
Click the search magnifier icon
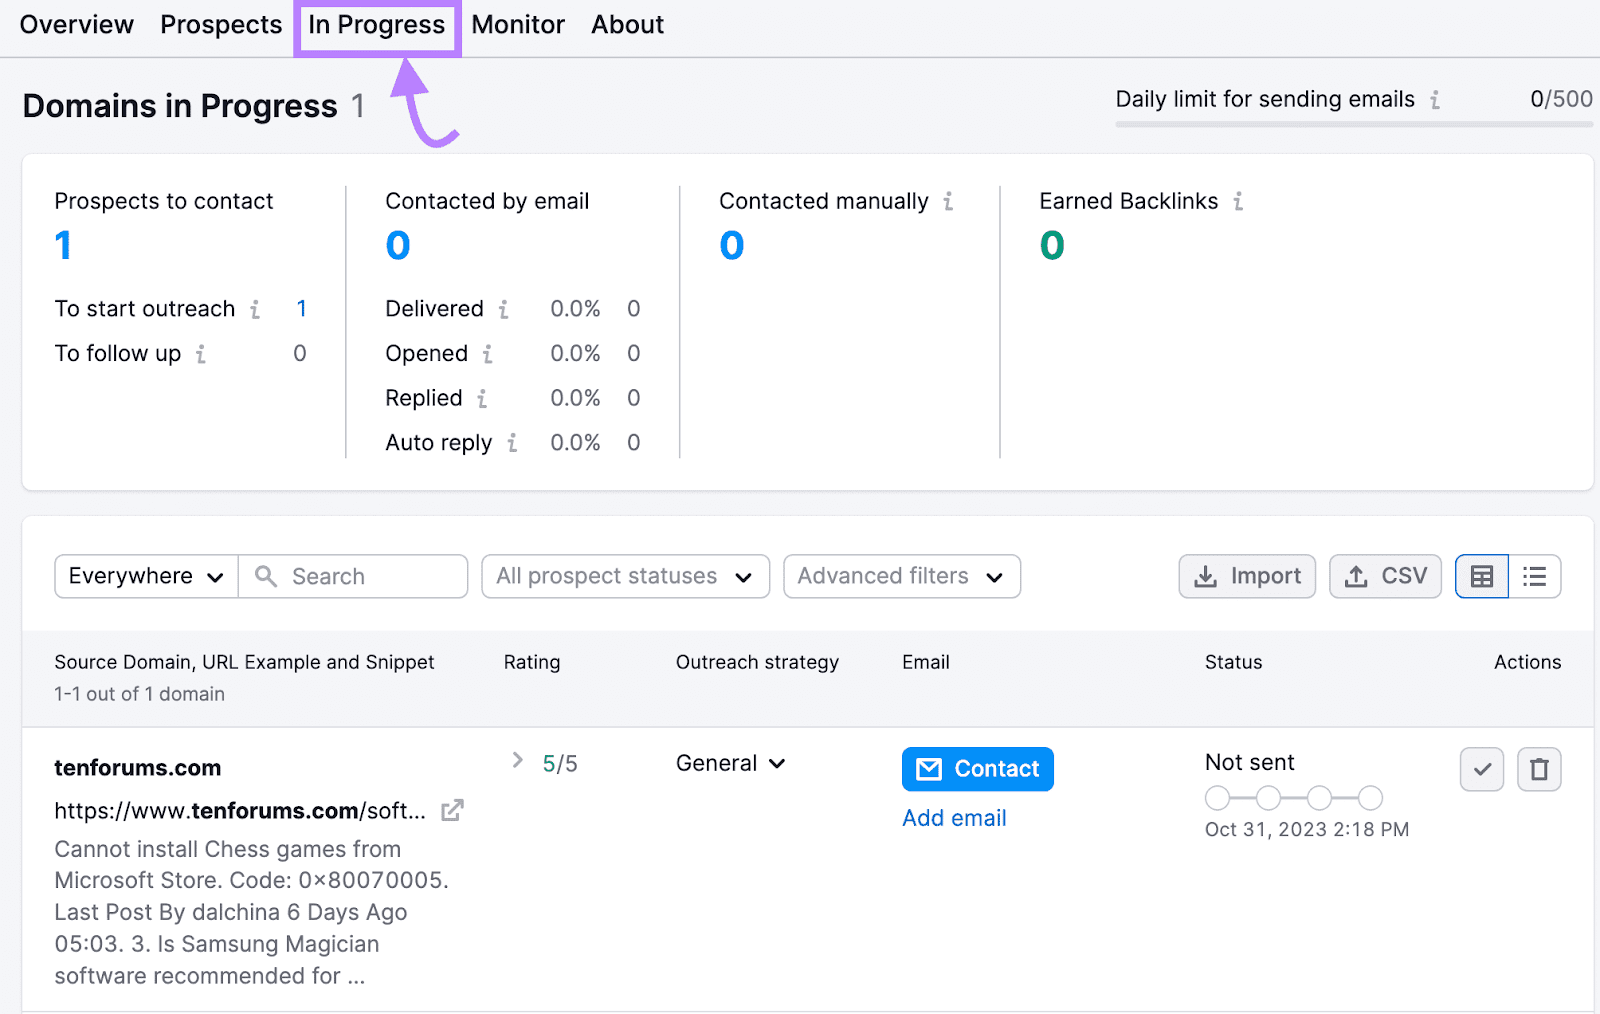(x=265, y=576)
